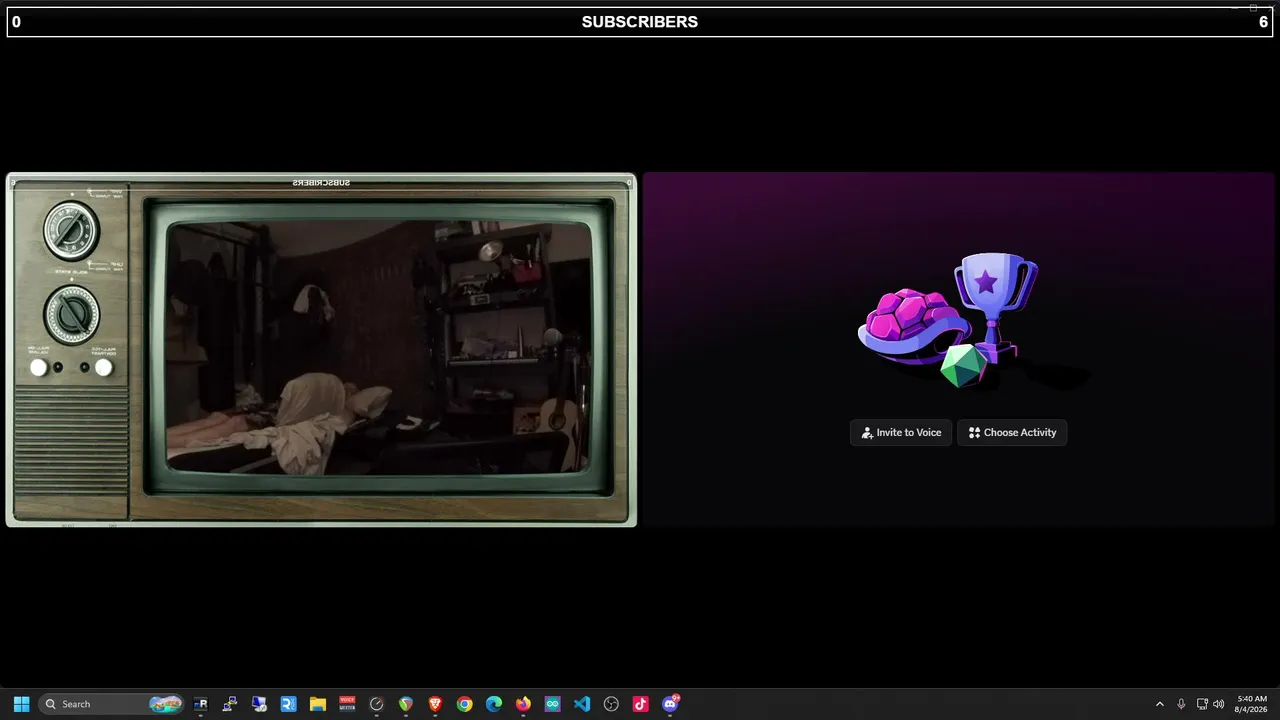Screen dimensions: 1280x720
Task: Open the clock showing 5:40 AM
Action: point(1252,704)
